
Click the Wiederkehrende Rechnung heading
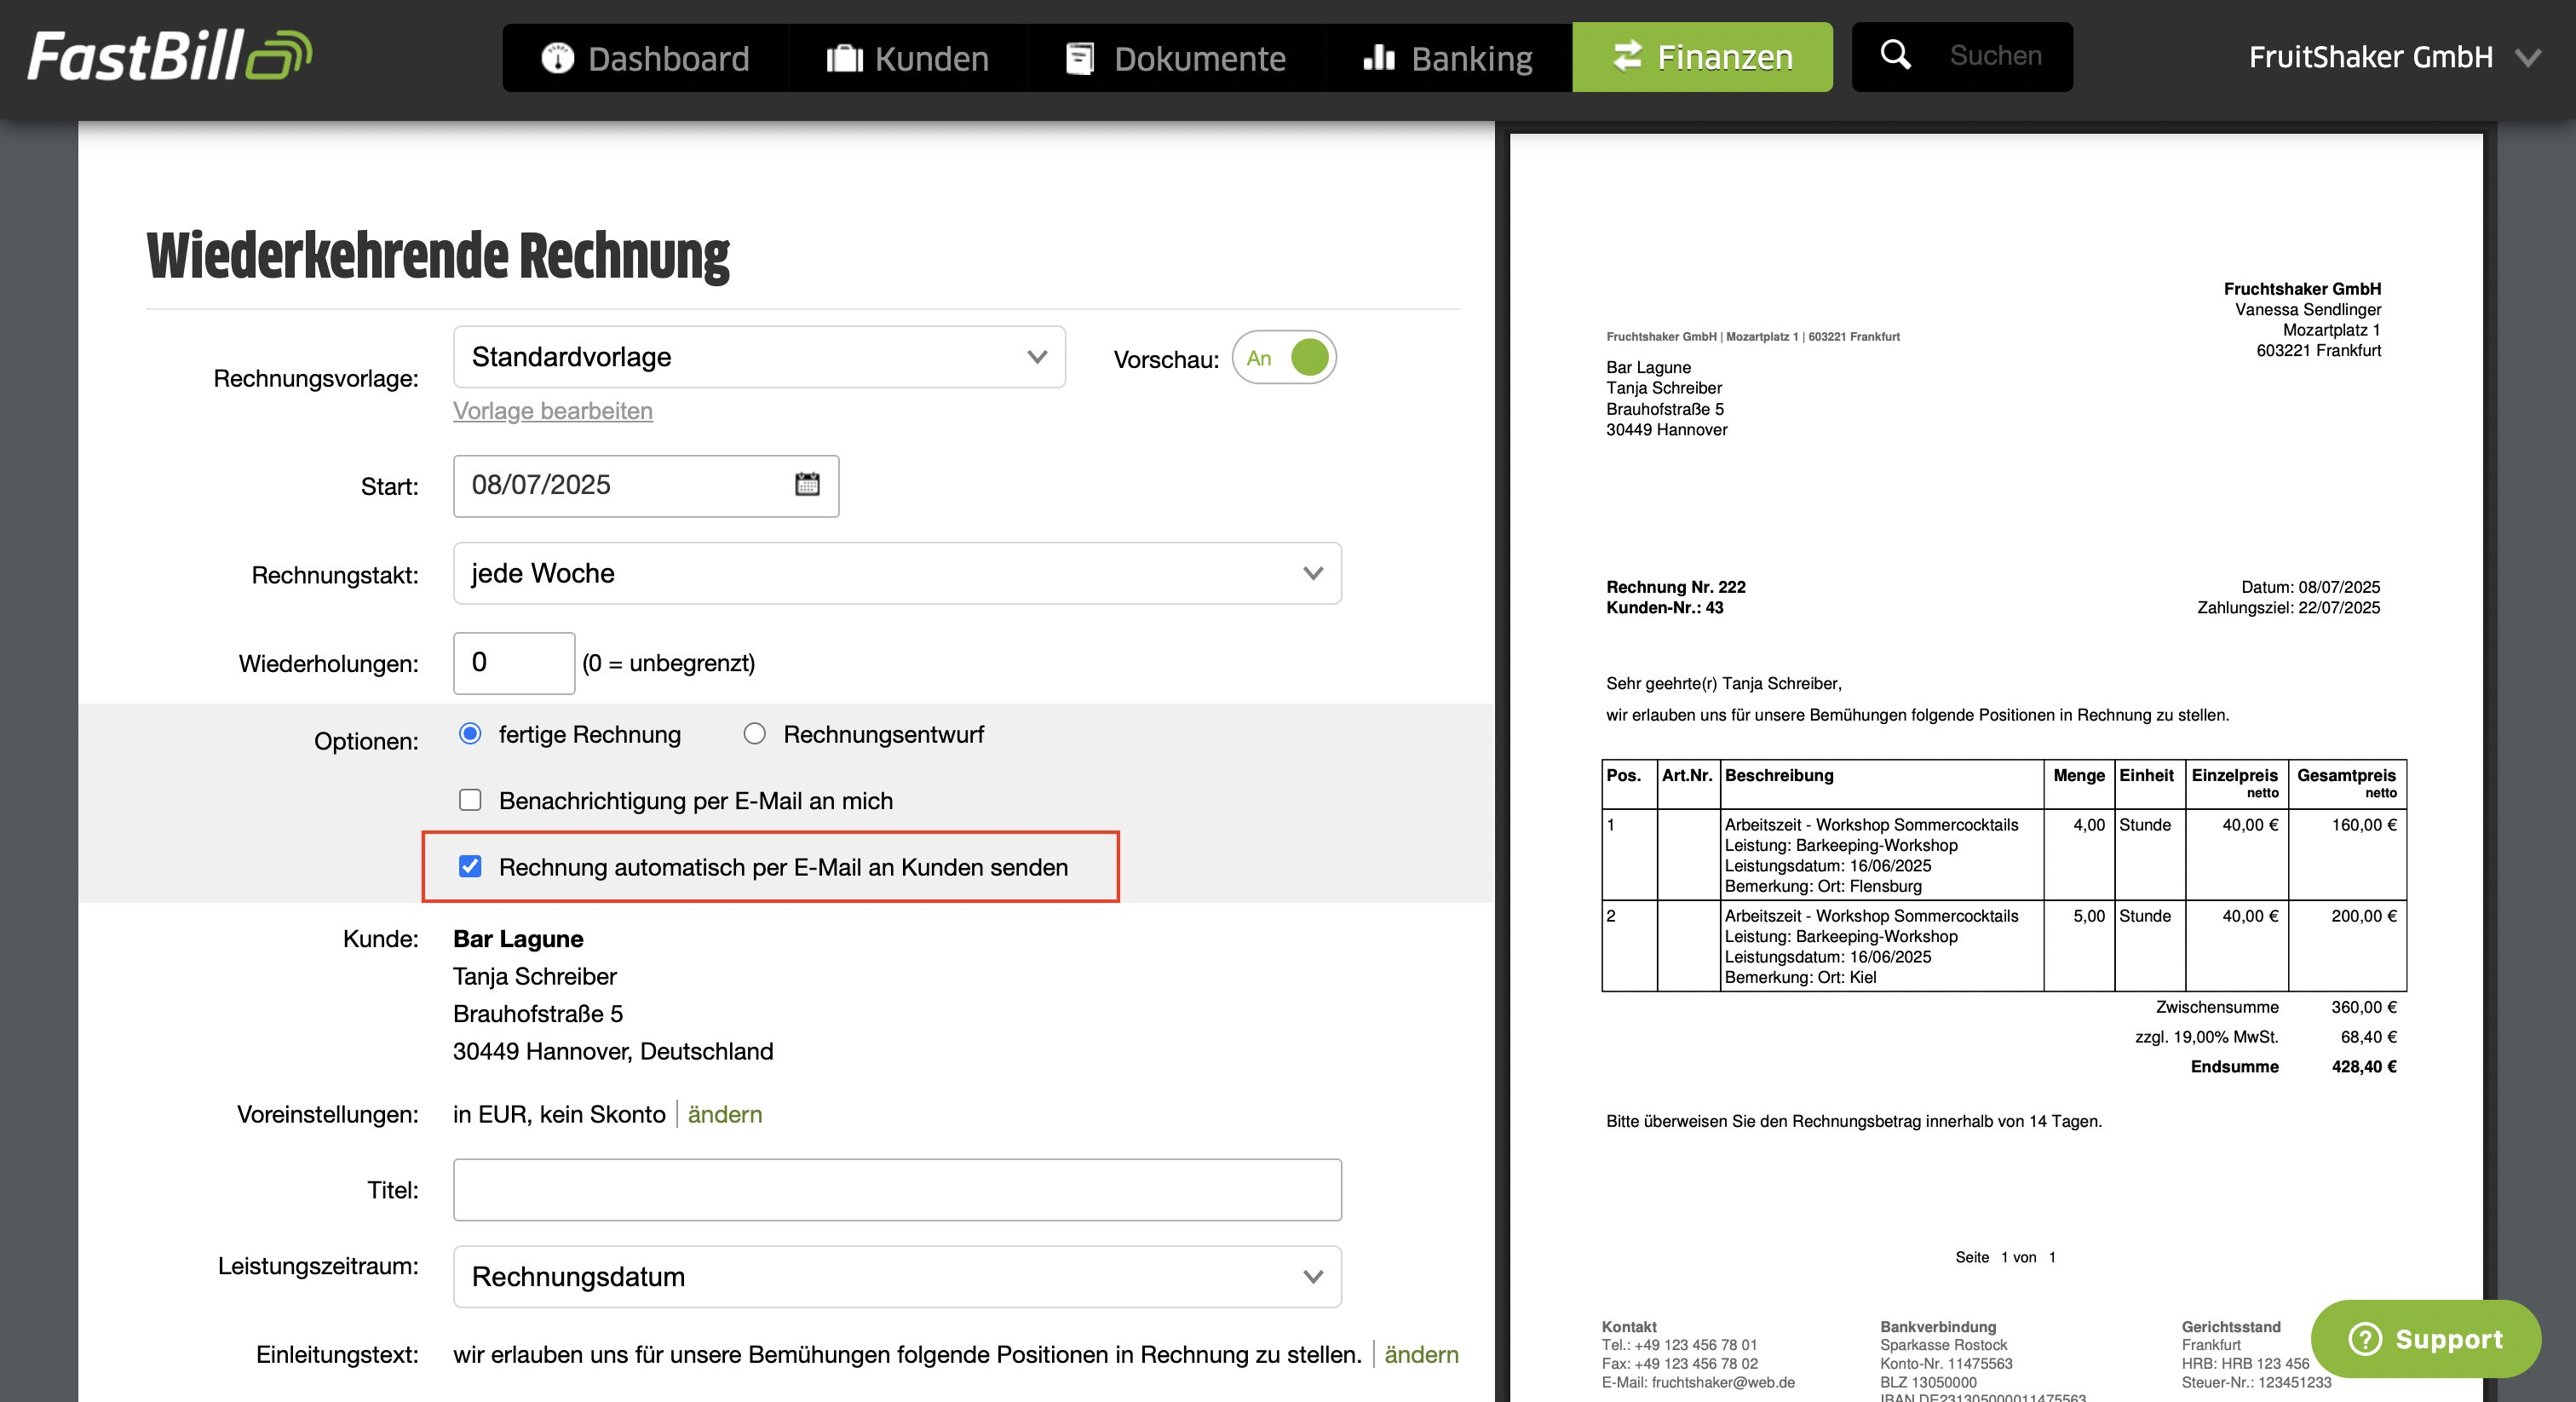438,256
